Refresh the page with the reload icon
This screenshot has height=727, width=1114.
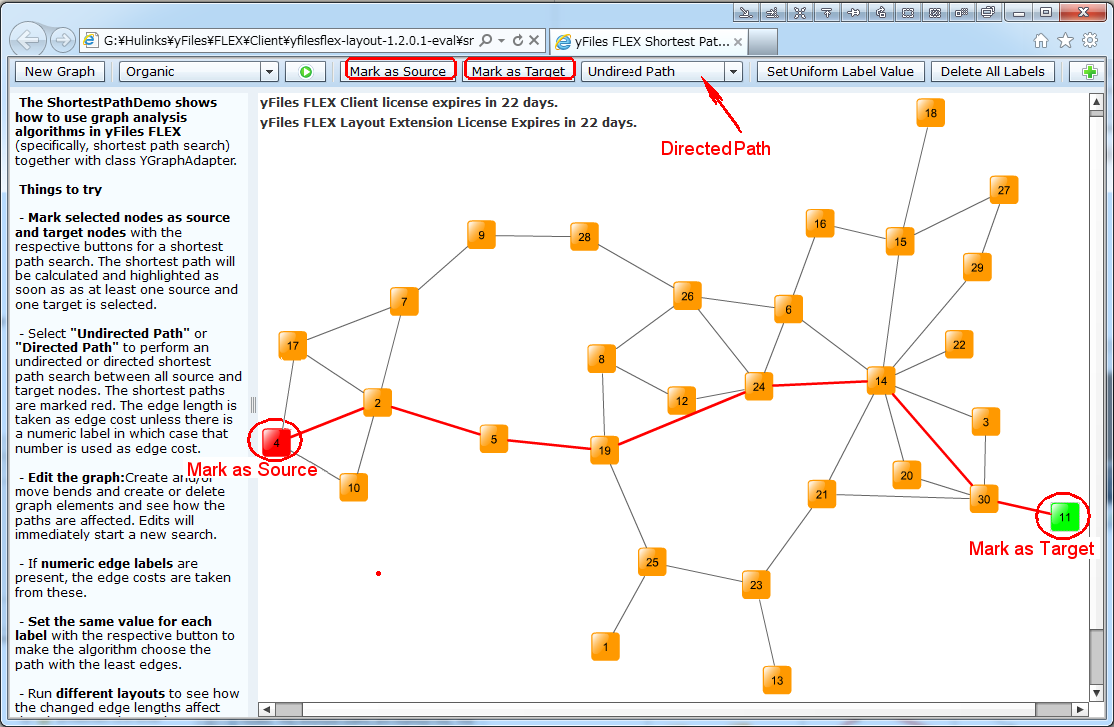(518, 41)
